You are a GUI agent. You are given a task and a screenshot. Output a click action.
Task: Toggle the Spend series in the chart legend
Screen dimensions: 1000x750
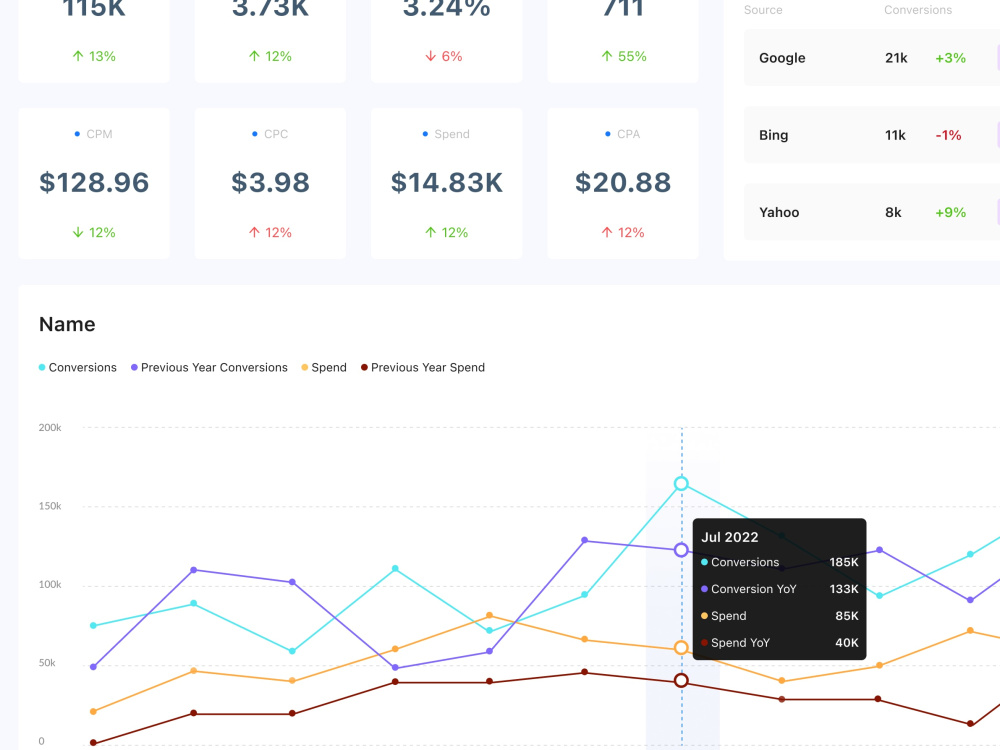click(x=324, y=367)
